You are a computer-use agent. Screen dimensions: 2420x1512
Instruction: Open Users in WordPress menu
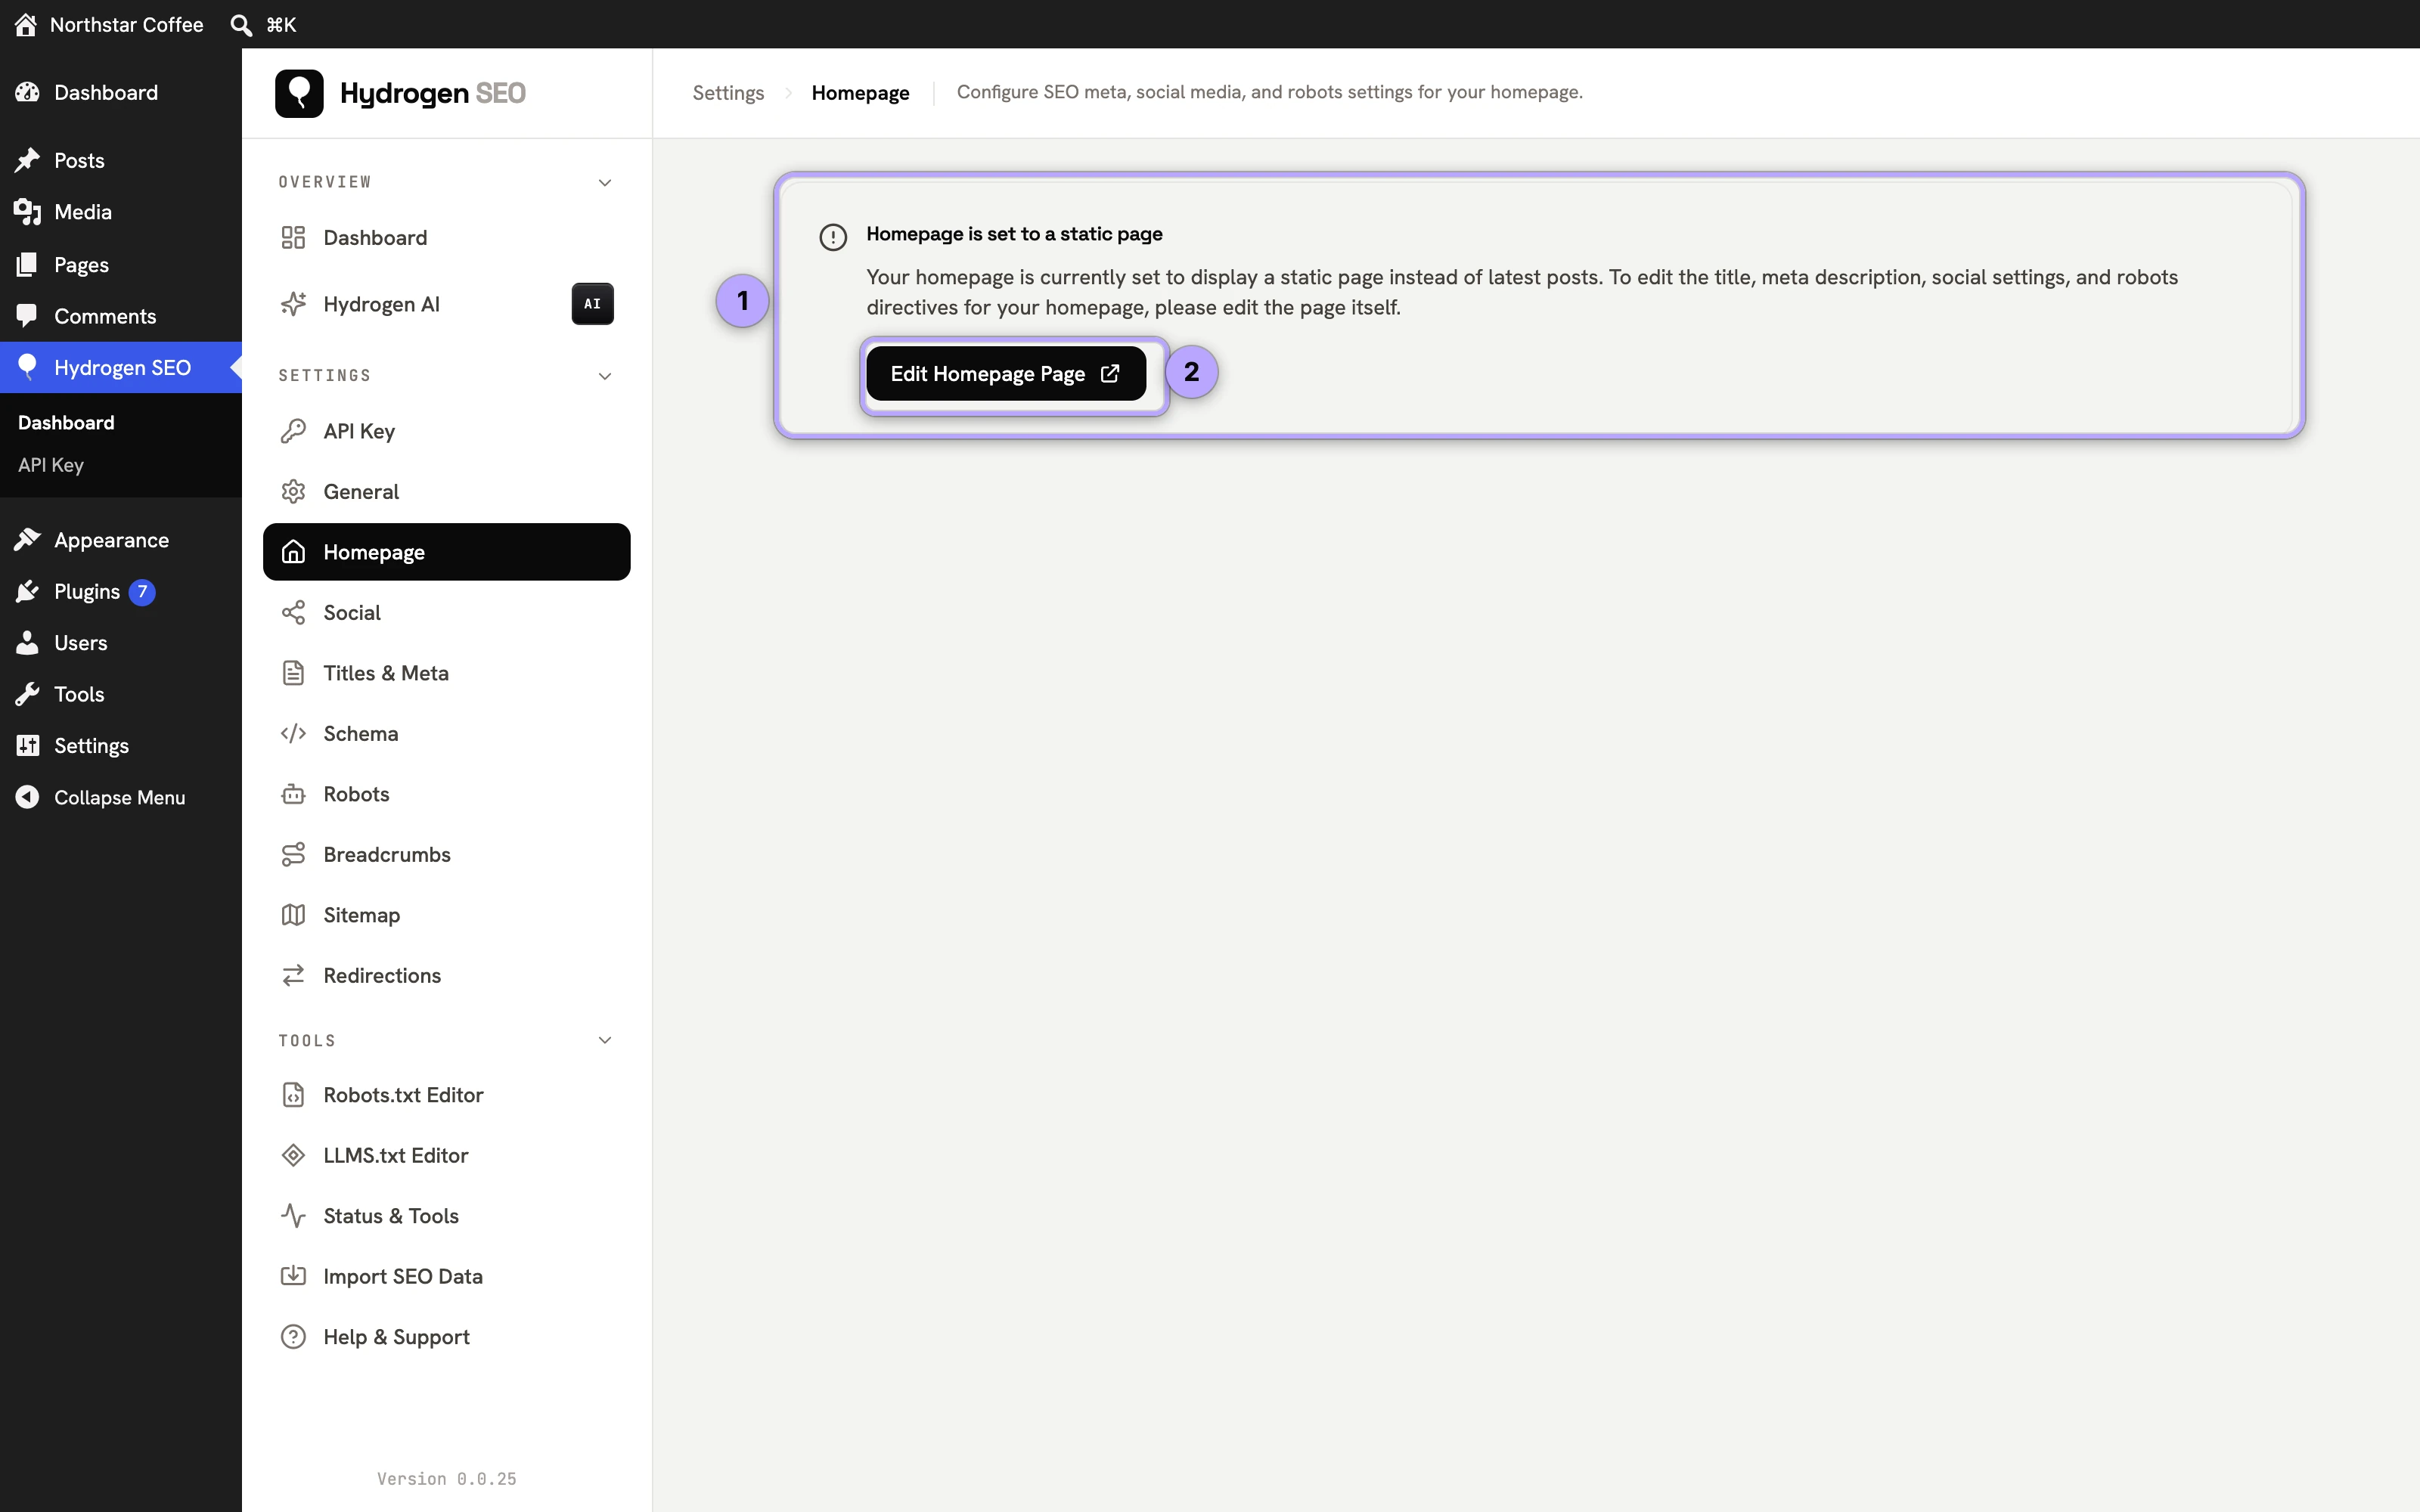tap(121, 643)
